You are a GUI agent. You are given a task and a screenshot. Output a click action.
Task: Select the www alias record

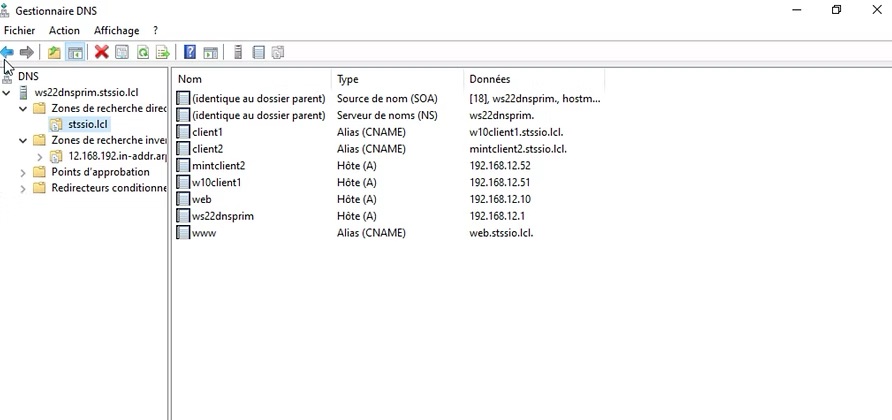390,233
